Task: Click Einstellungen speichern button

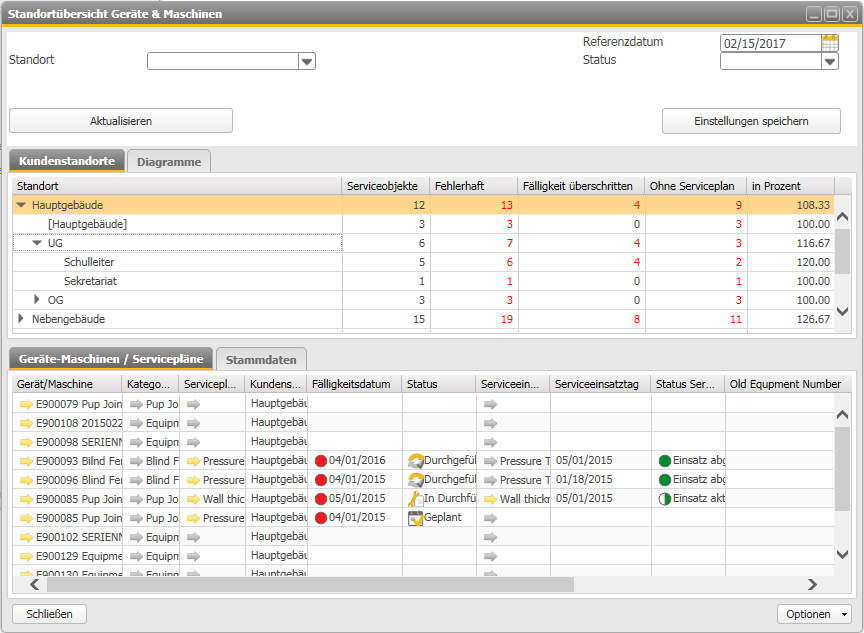Action: tap(751, 121)
